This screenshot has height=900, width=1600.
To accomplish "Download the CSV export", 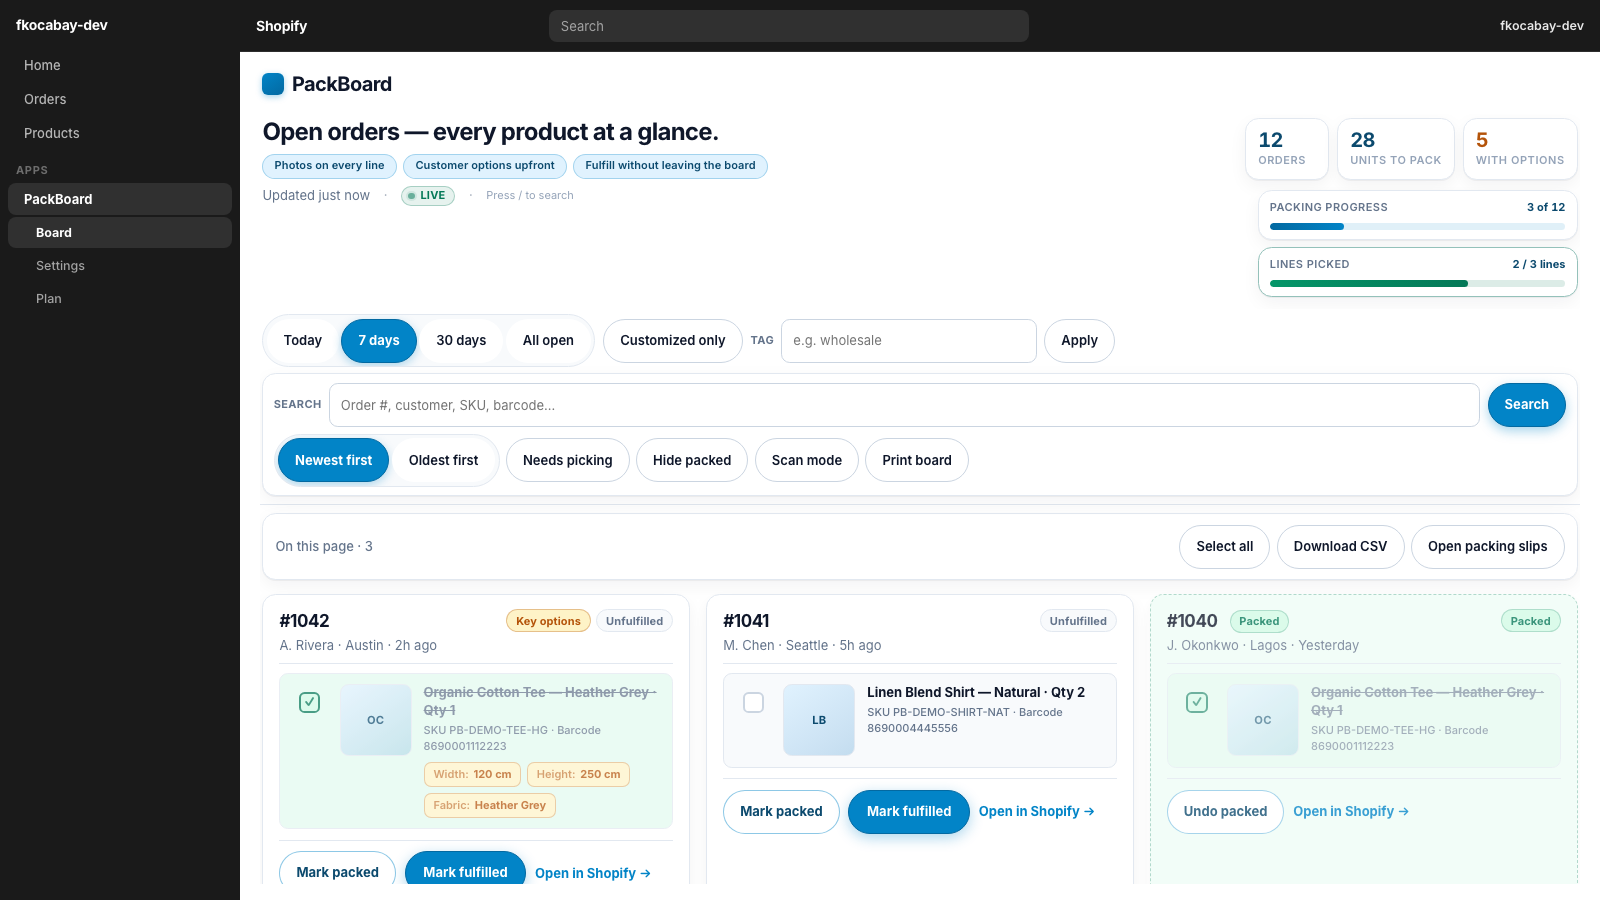I will click(x=1341, y=547).
